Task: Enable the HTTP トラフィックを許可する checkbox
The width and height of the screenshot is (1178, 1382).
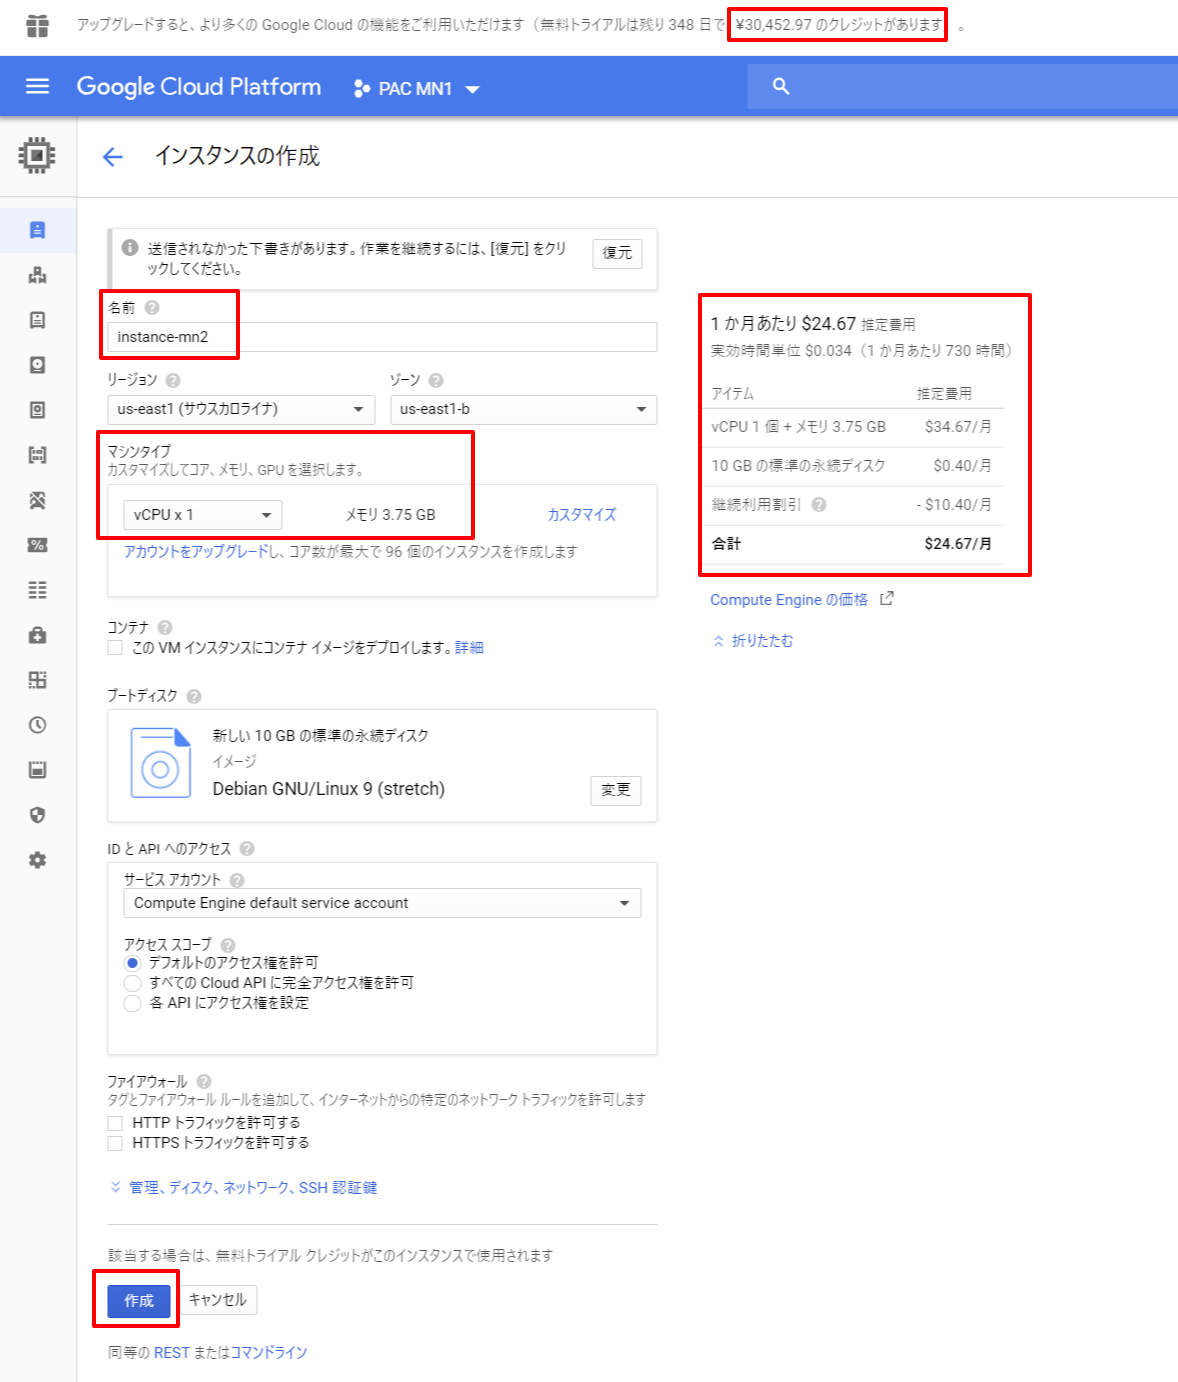Action: 116,1123
